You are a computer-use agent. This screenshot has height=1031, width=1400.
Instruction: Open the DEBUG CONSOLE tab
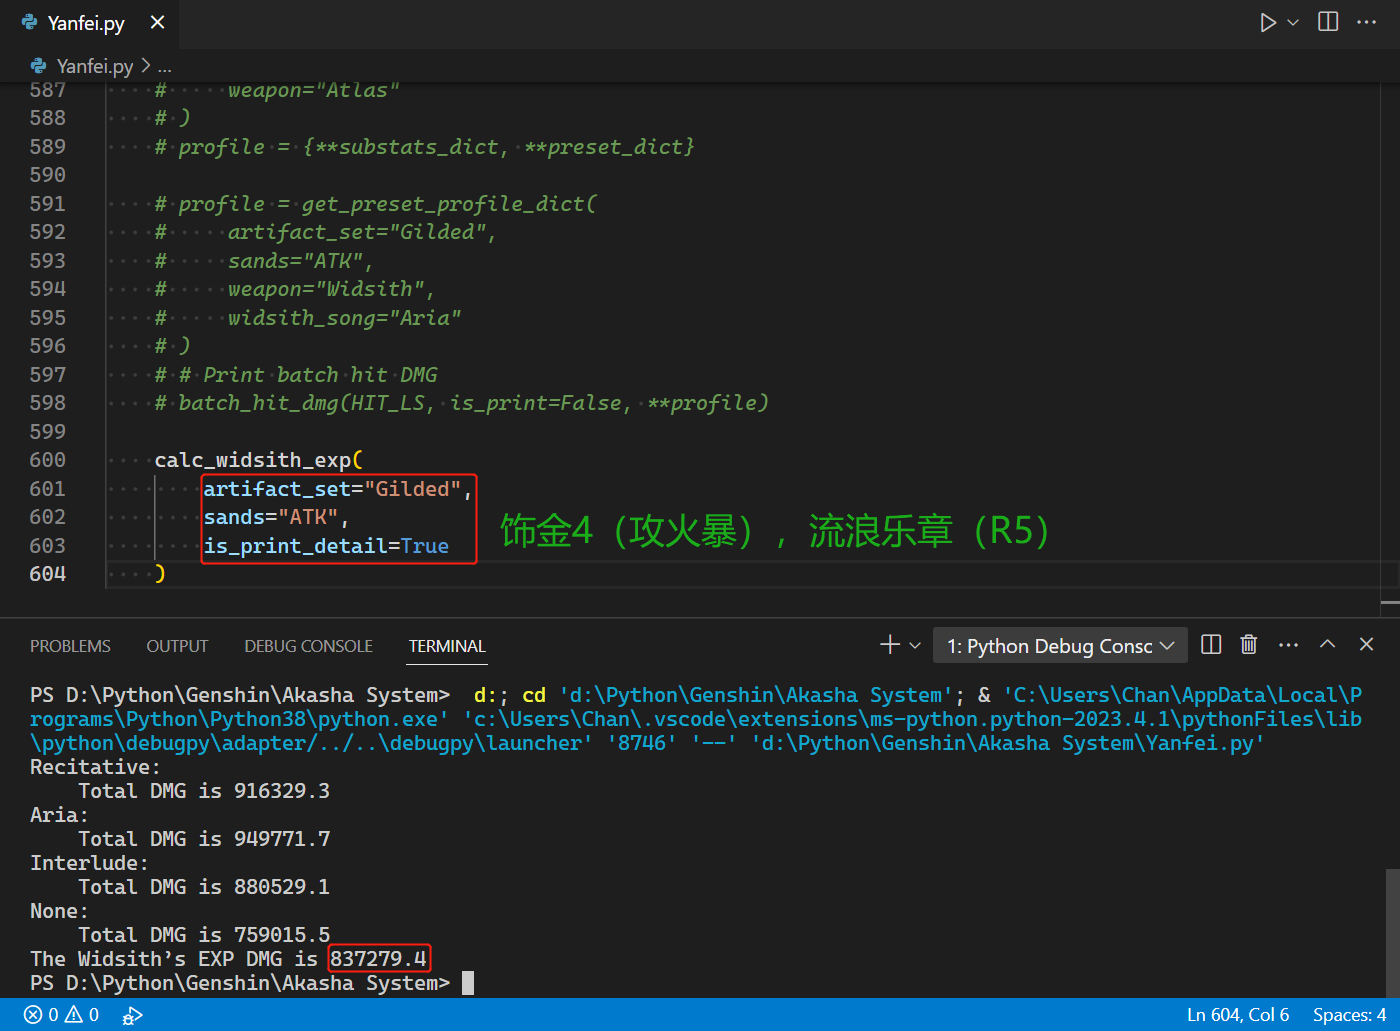[308, 646]
